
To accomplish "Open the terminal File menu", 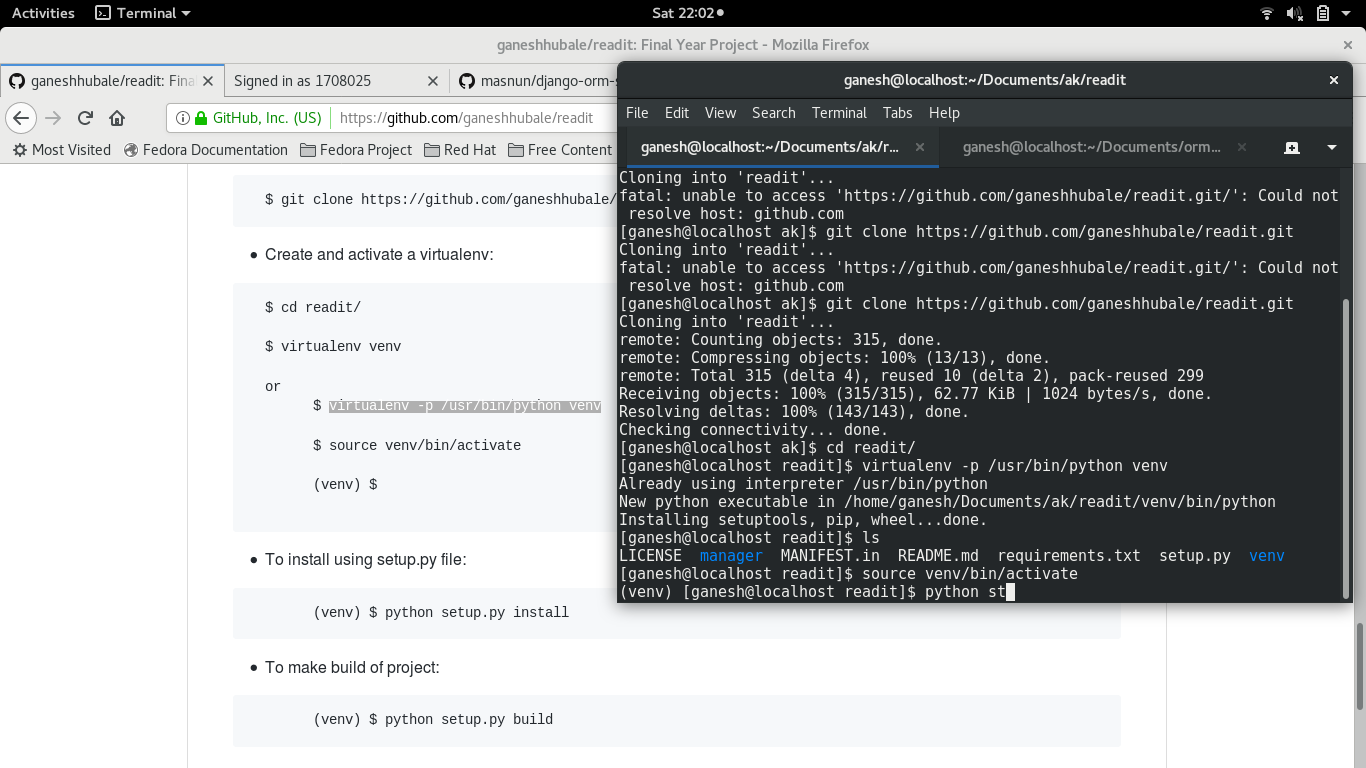I will click(x=637, y=113).
